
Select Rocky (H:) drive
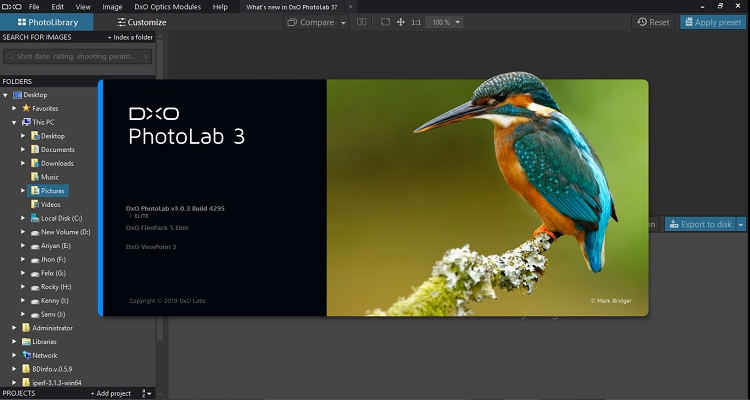click(51, 287)
